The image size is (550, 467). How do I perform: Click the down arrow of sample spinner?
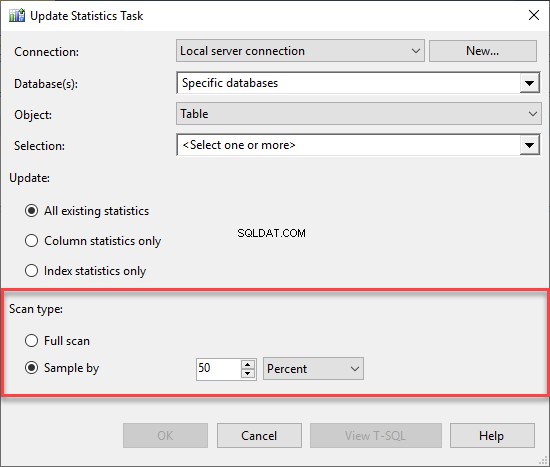click(x=248, y=373)
